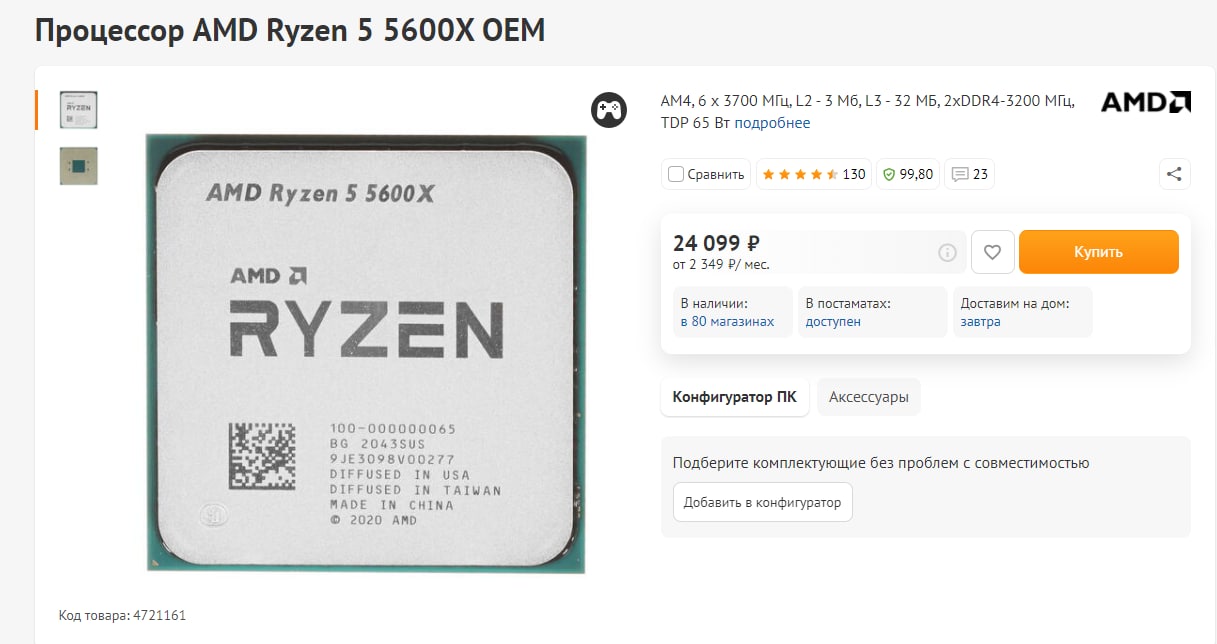Switch to Аксессуары tab
The width and height of the screenshot is (1217, 644).
pyautogui.click(x=869, y=397)
